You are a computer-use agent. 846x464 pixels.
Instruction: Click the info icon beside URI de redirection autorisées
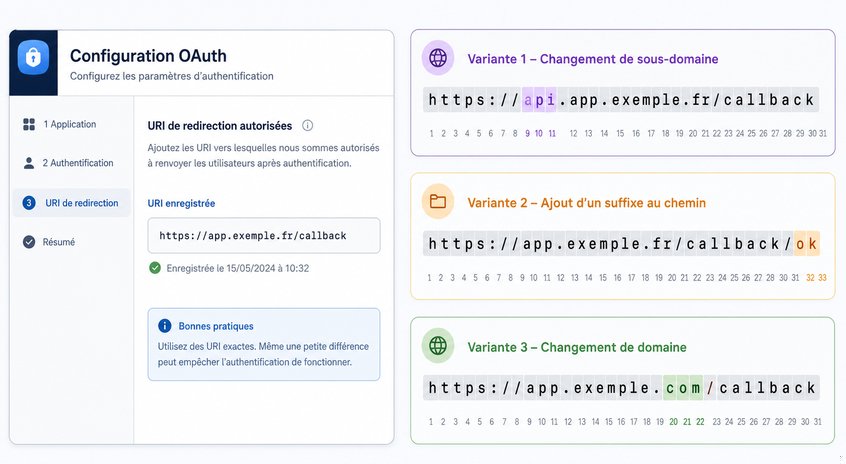point(308,126)
